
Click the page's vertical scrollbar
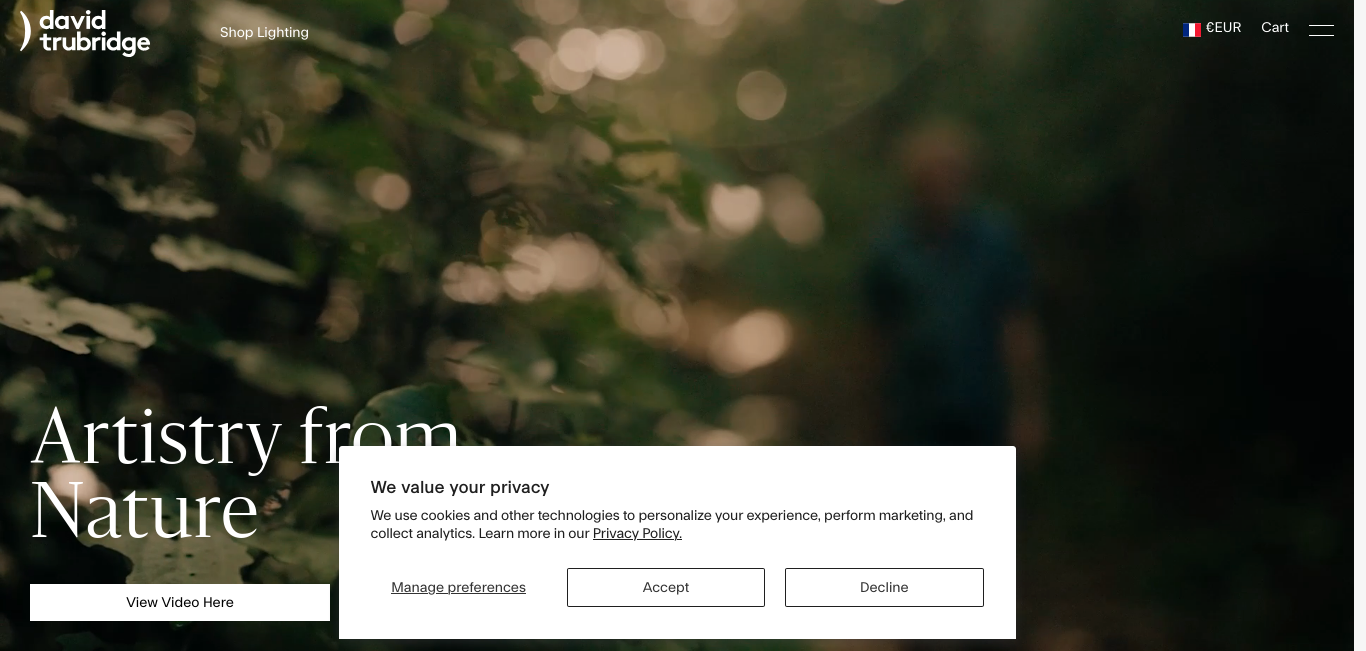1360,325
